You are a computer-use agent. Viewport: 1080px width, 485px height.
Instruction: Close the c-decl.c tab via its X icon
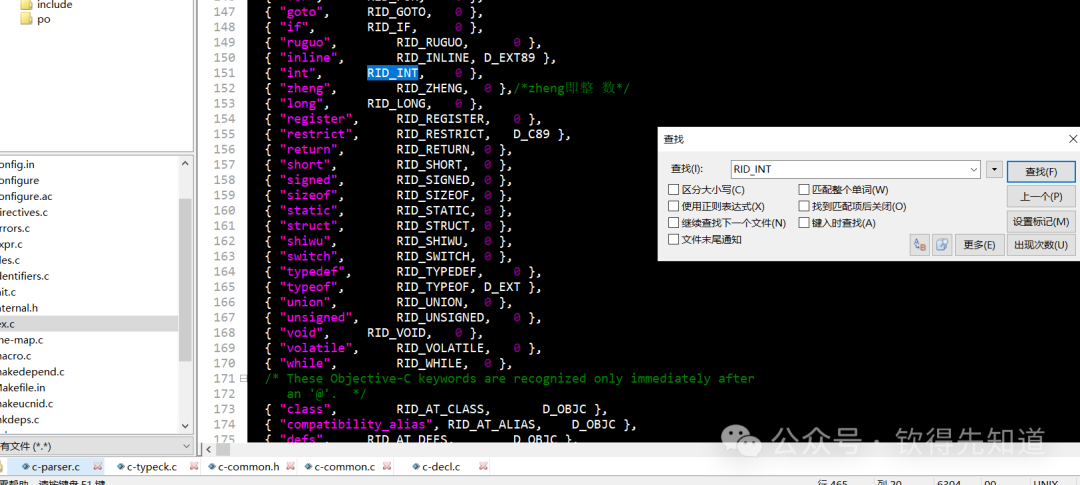(483, 466)
